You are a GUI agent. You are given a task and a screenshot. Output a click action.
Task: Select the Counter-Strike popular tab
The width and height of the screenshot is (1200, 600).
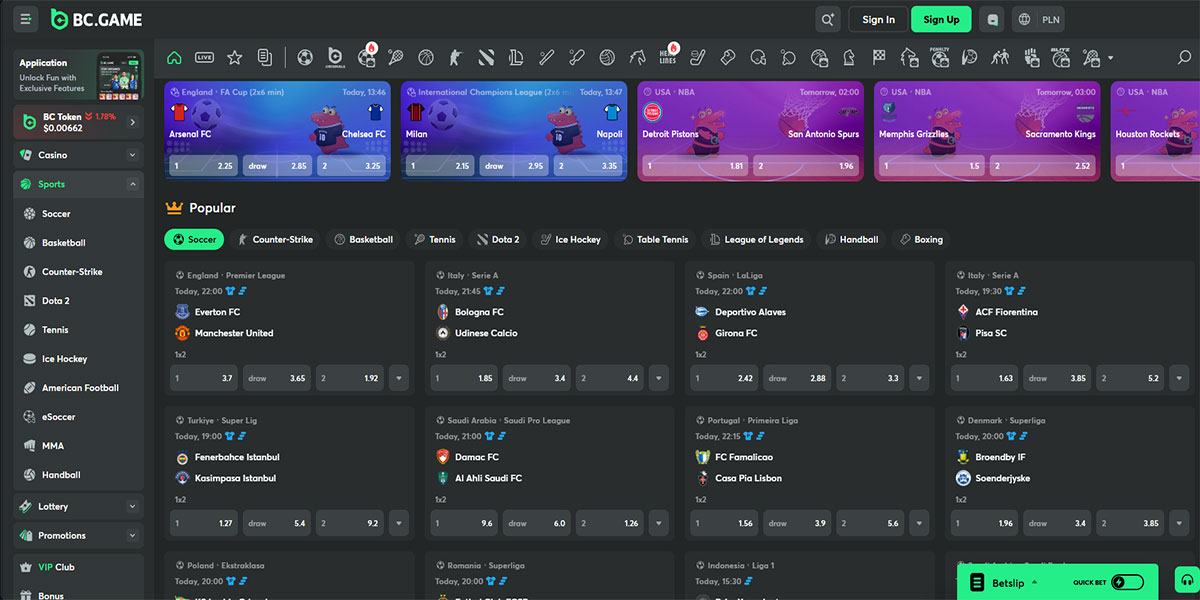pyautogui.click(x=273, y=240)
